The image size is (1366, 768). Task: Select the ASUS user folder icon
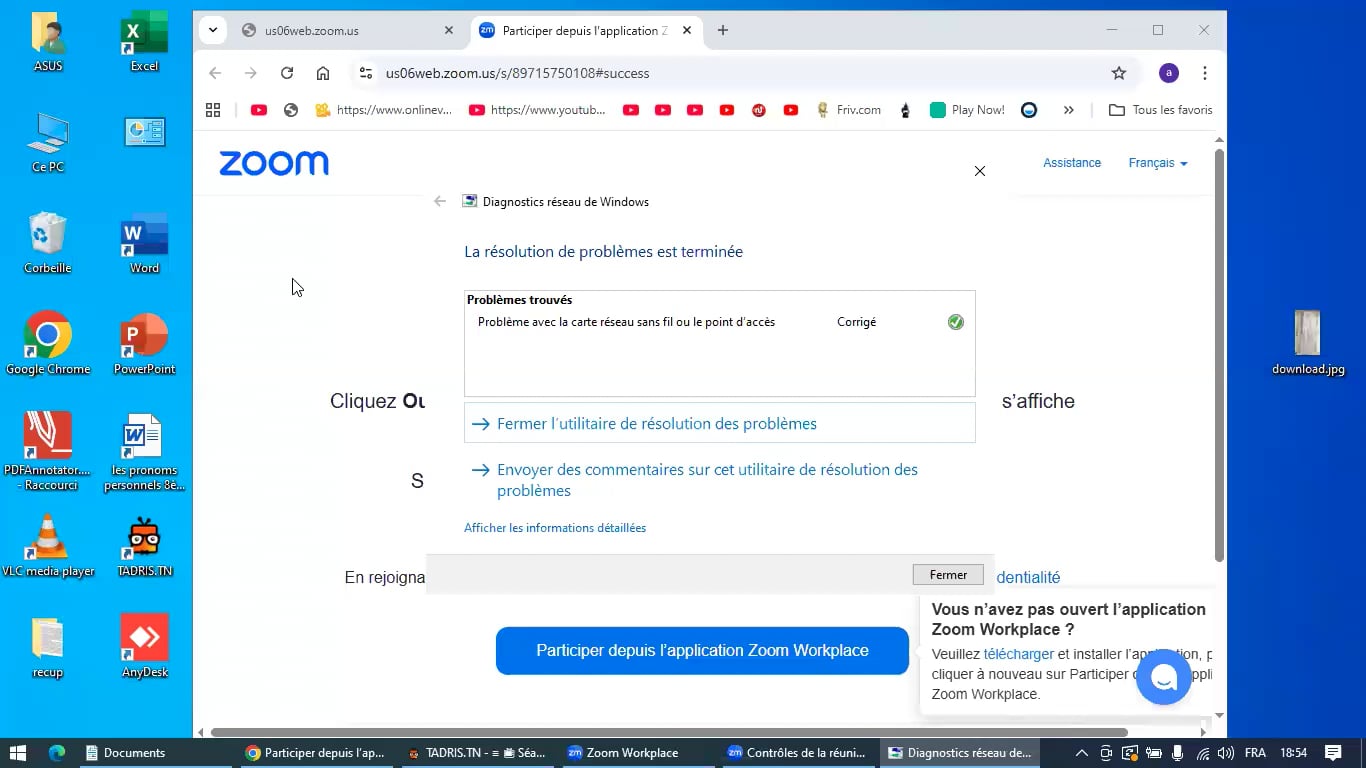pyautogui.click(x=48, y=43)
